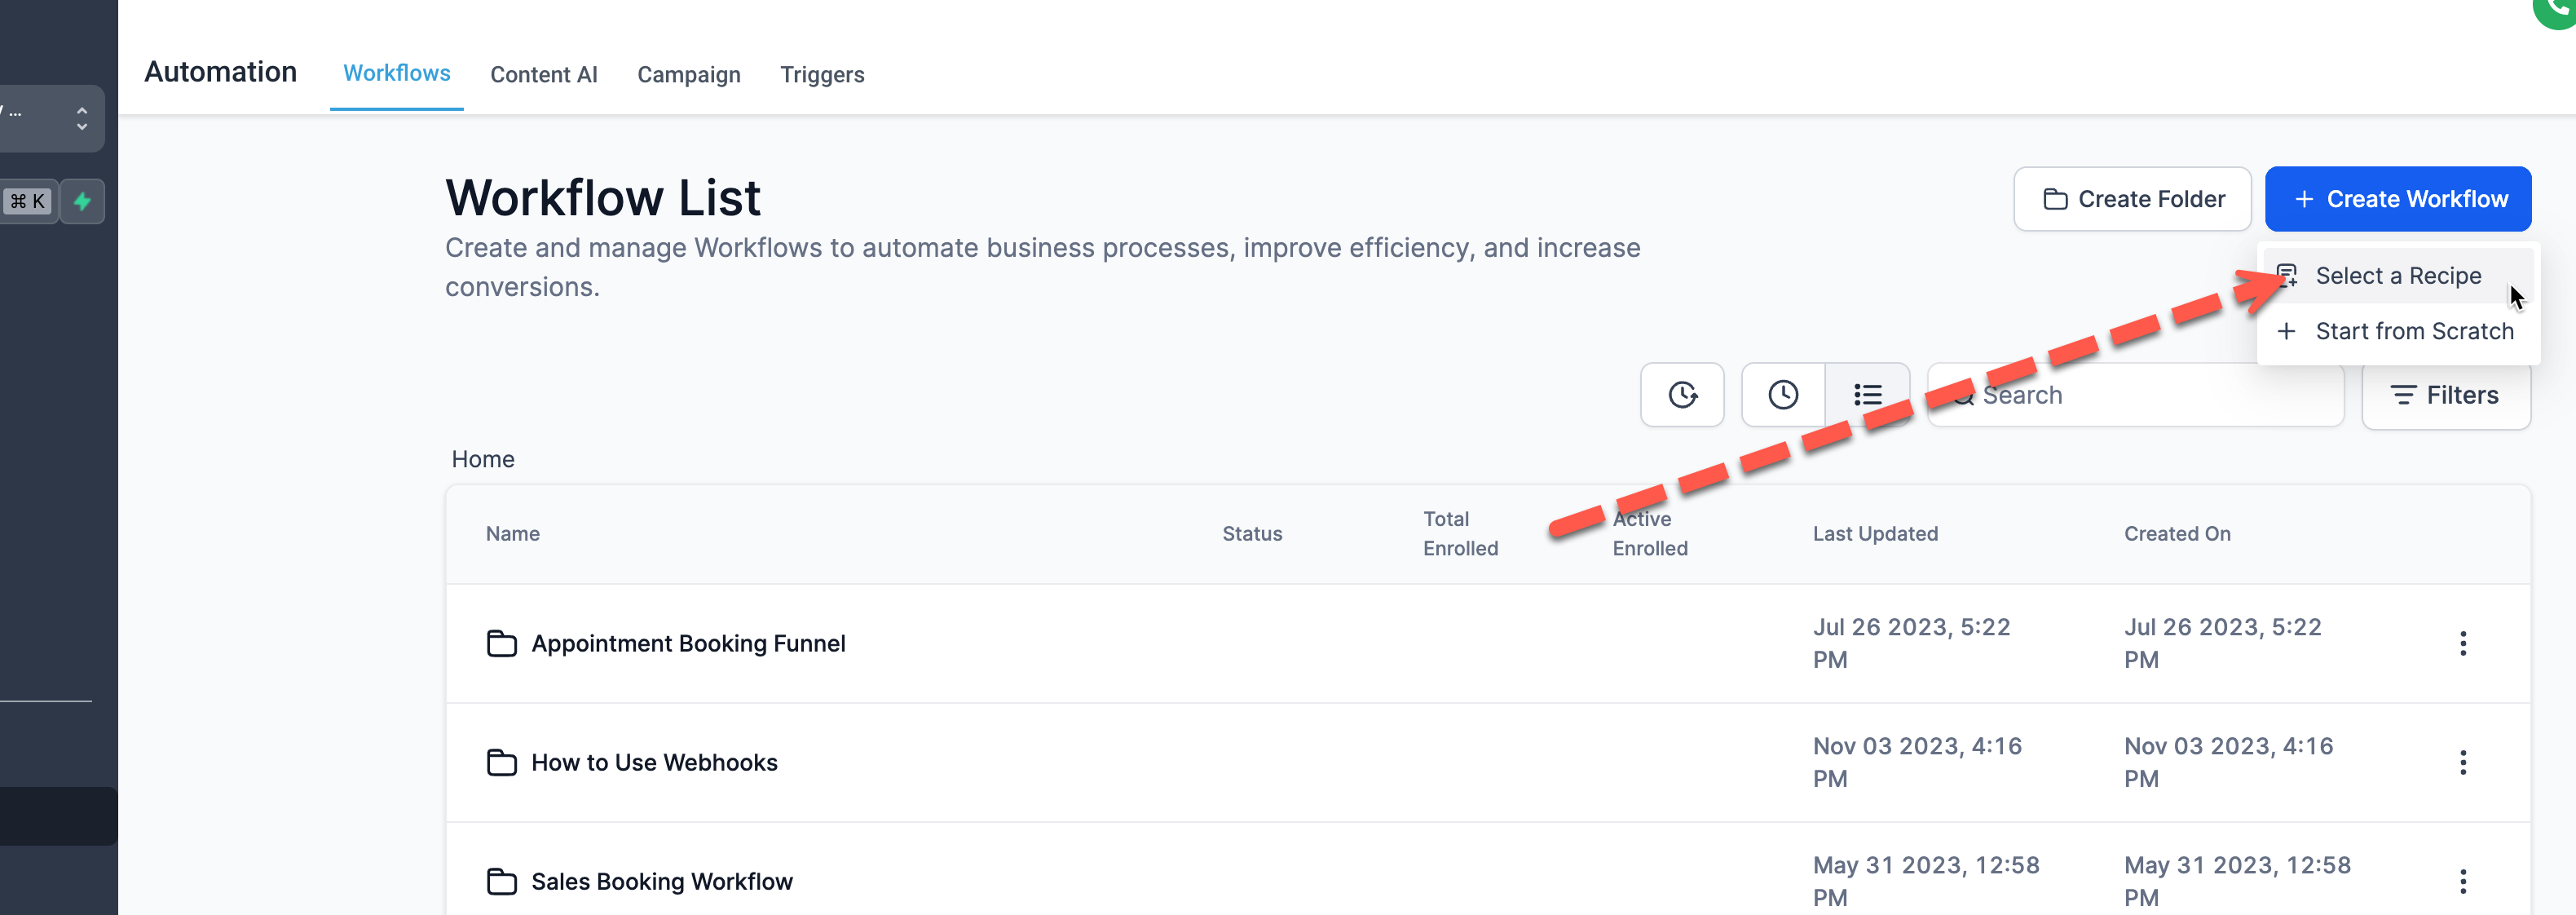Expand the account switcher chevrons in sidebar

point(82,118)
